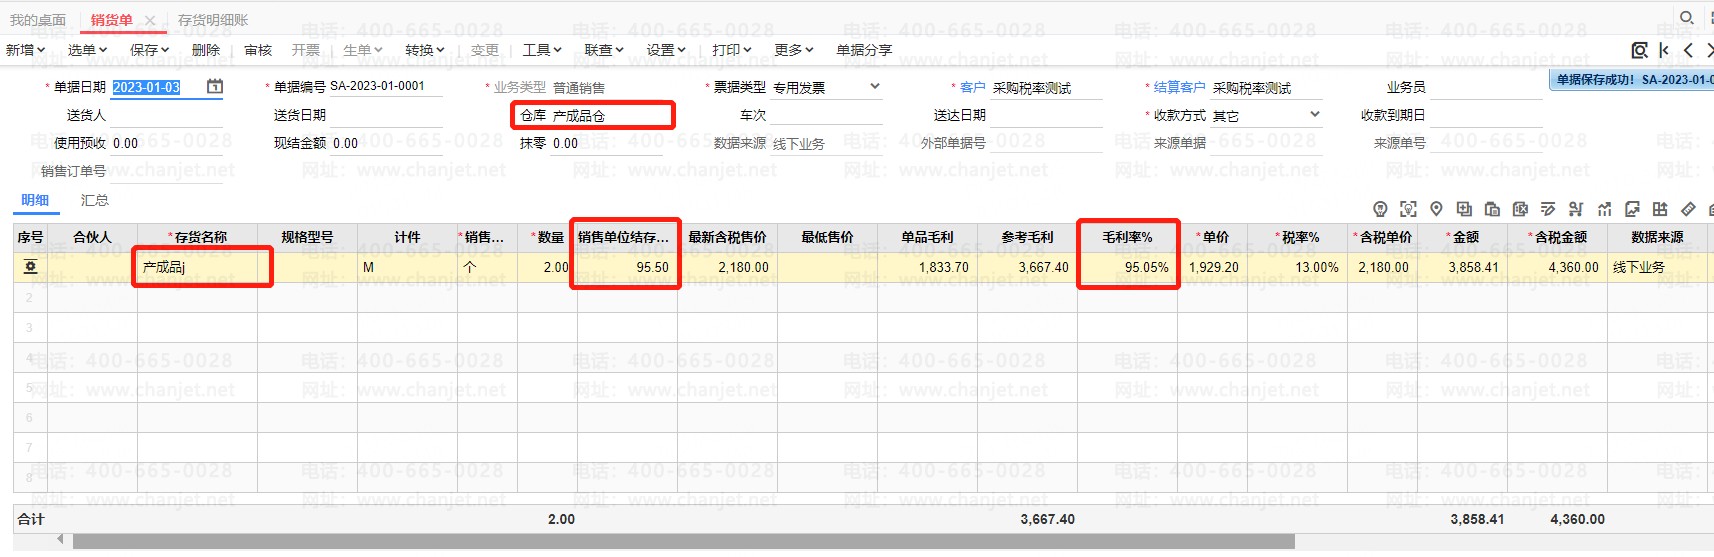Click the add-row plus icon
The width and height of the screenshot is (1714, 557).
point(1464,209)
